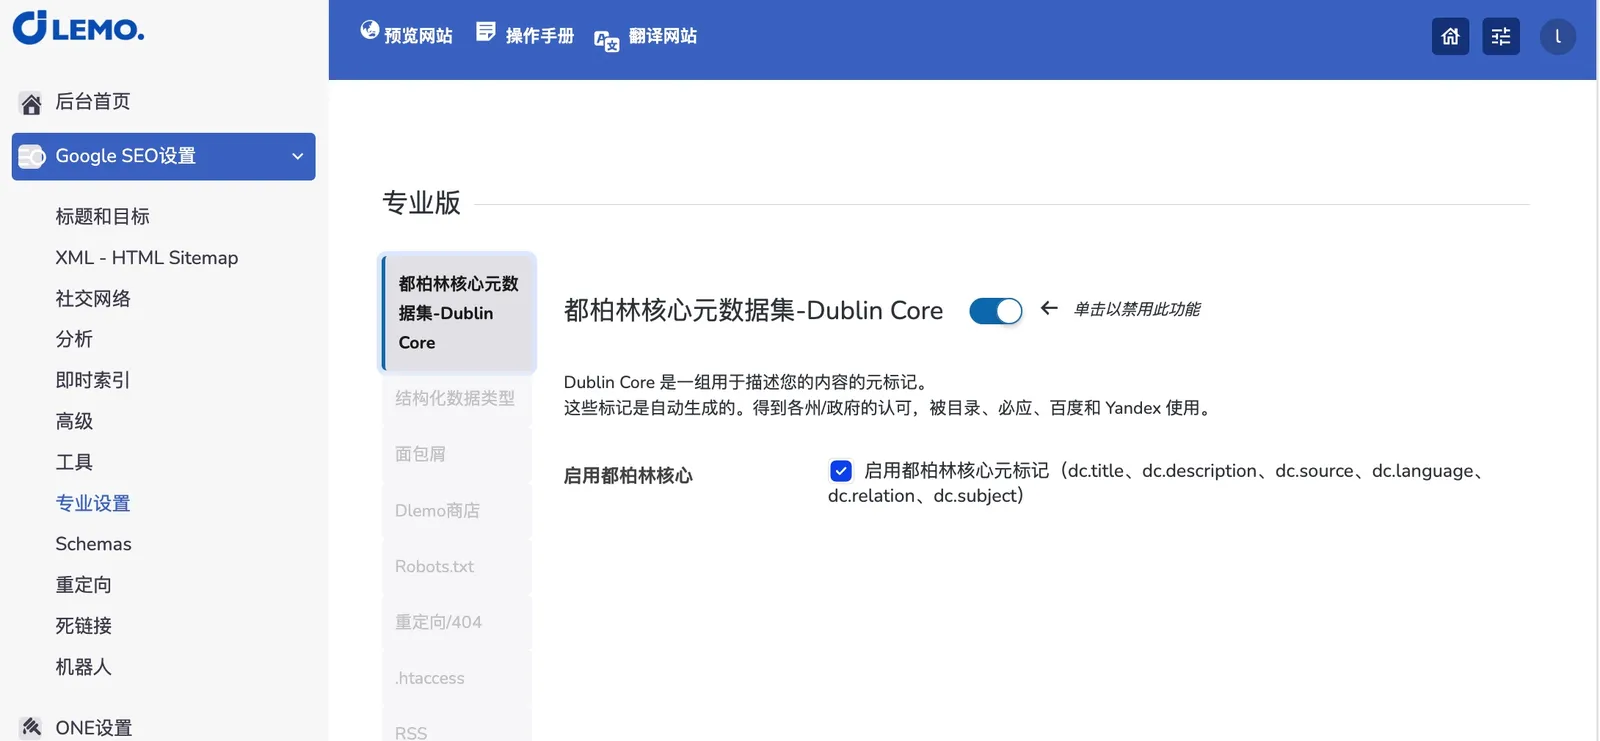Image resolution: width=1600 pixels, height=741 pixels.
Task: Click the ONE设置 tools icon
Action: 31,727
